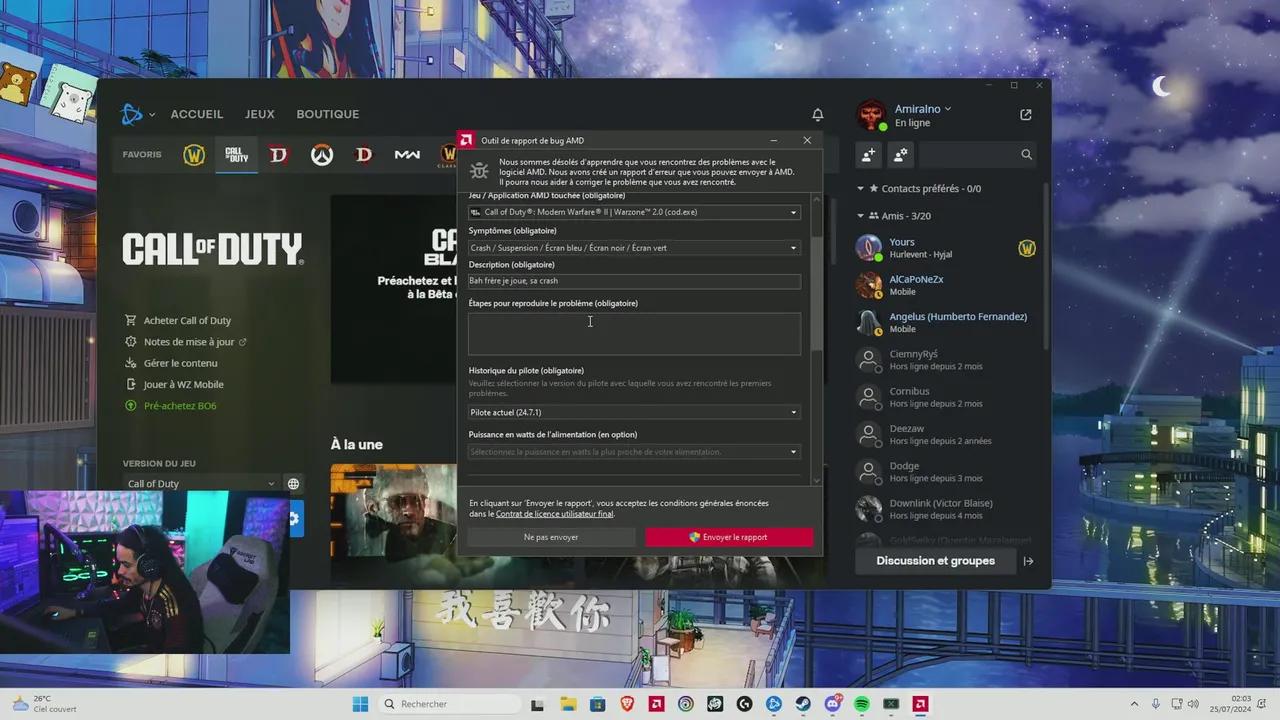The image size is (1280, 720).
Task: Pop out the social panel window
Action: (x=1025, y=115)
